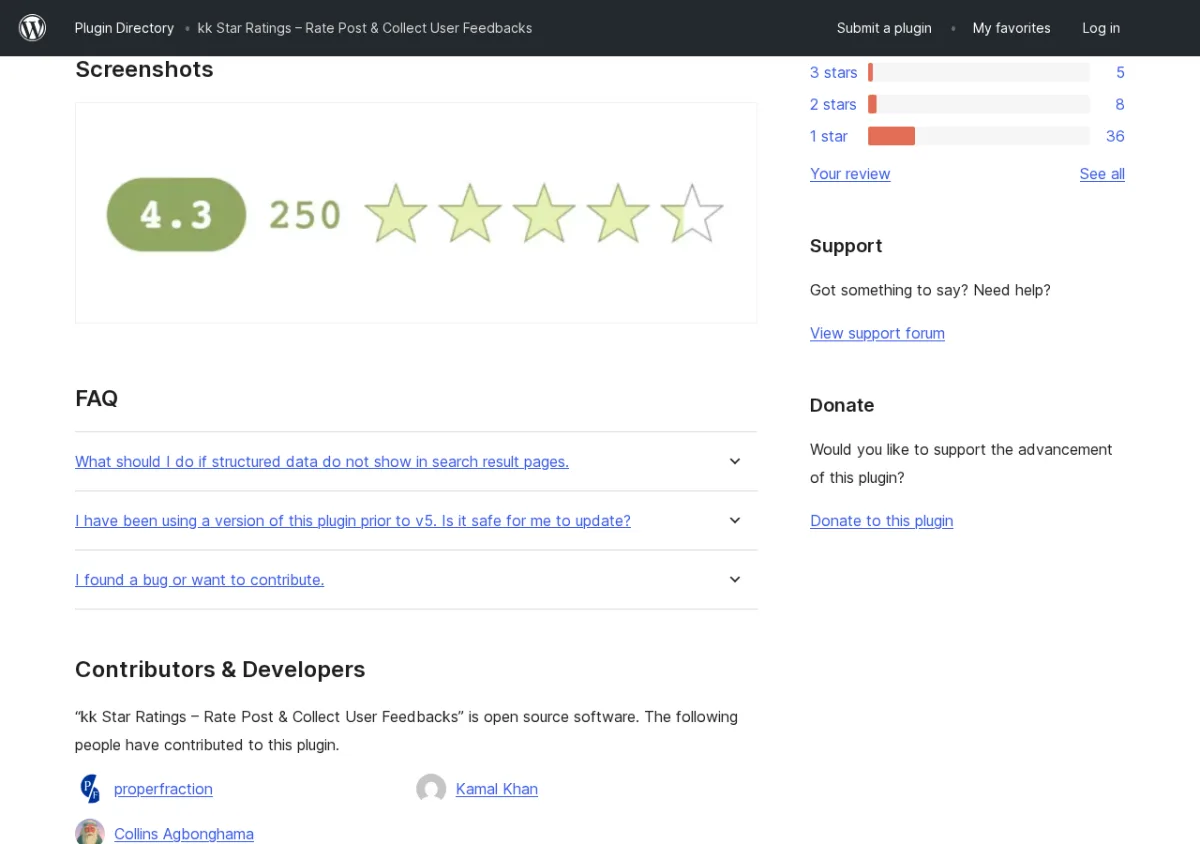1200x844 pixels.
Task: Filter reviews by 3 stars
Action: 833,72
